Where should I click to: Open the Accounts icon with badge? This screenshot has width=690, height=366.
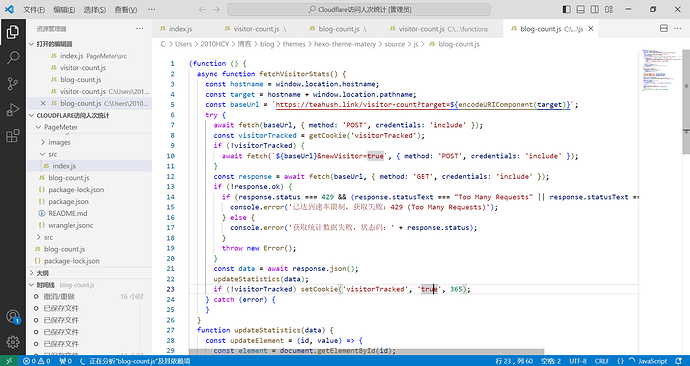click(x=13, y=316)
